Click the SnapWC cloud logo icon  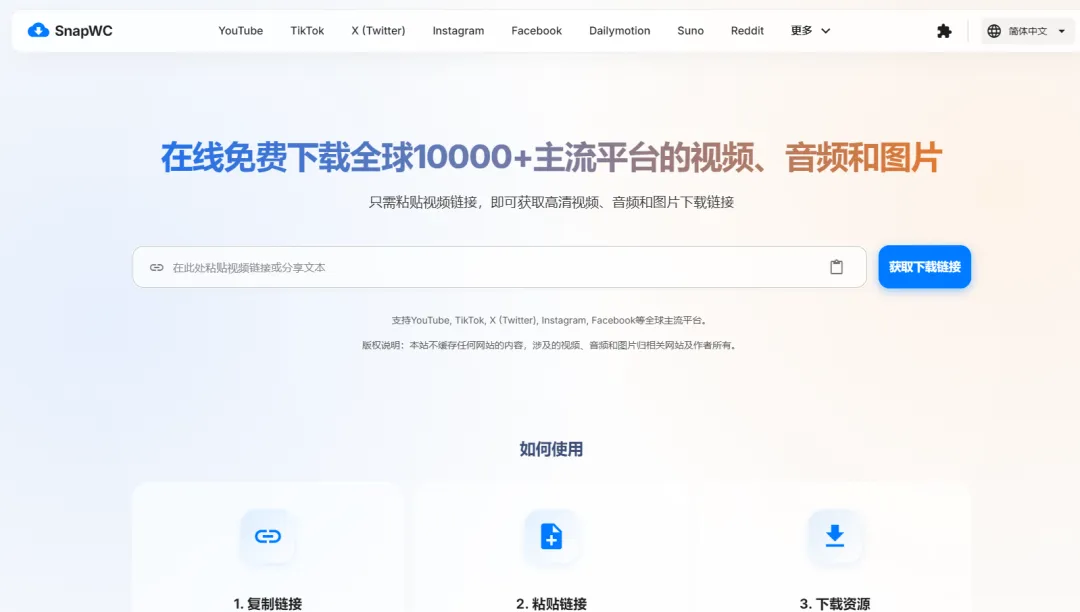coord(38,30)
